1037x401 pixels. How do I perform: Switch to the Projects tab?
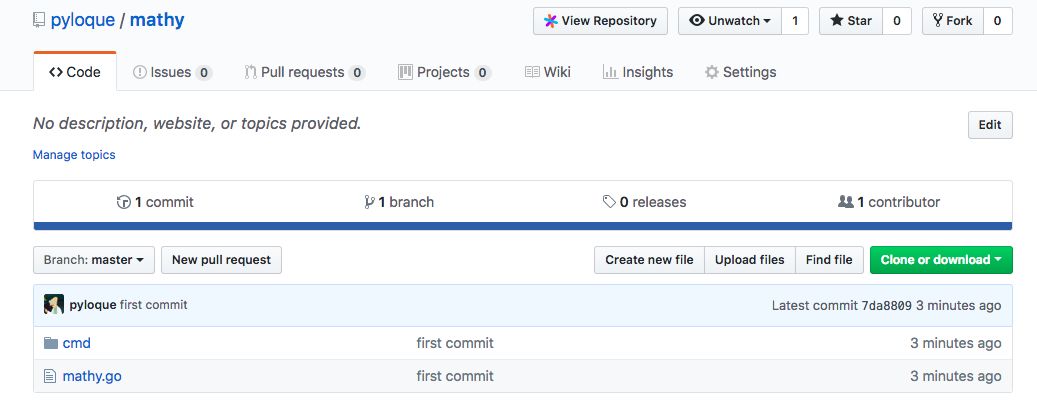tap(444, 72)
